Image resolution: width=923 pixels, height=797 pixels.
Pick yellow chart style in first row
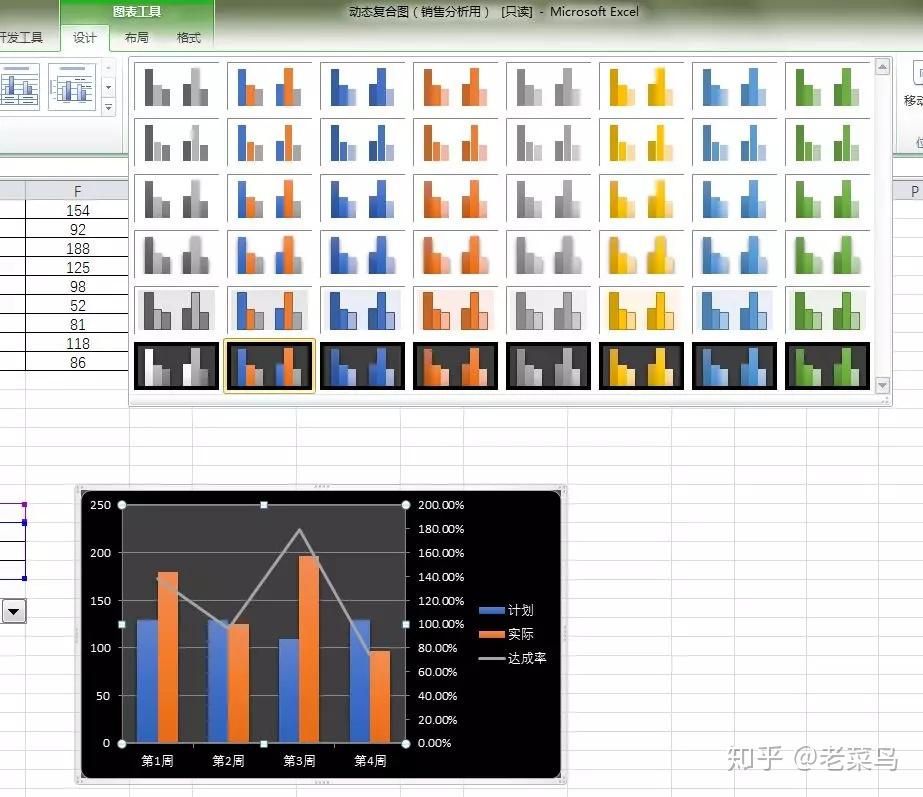(x=642, y=87)
